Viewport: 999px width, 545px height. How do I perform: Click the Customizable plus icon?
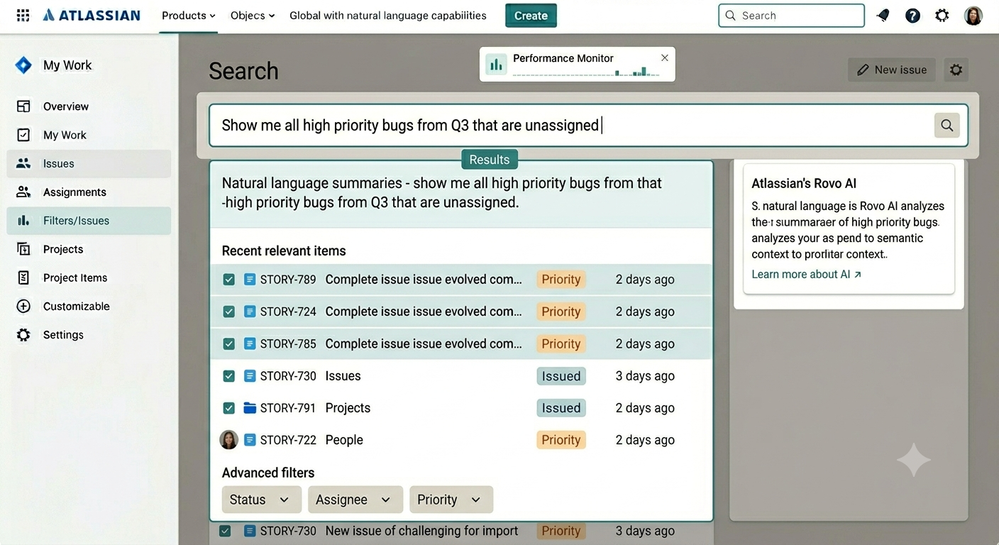point(24,306)
